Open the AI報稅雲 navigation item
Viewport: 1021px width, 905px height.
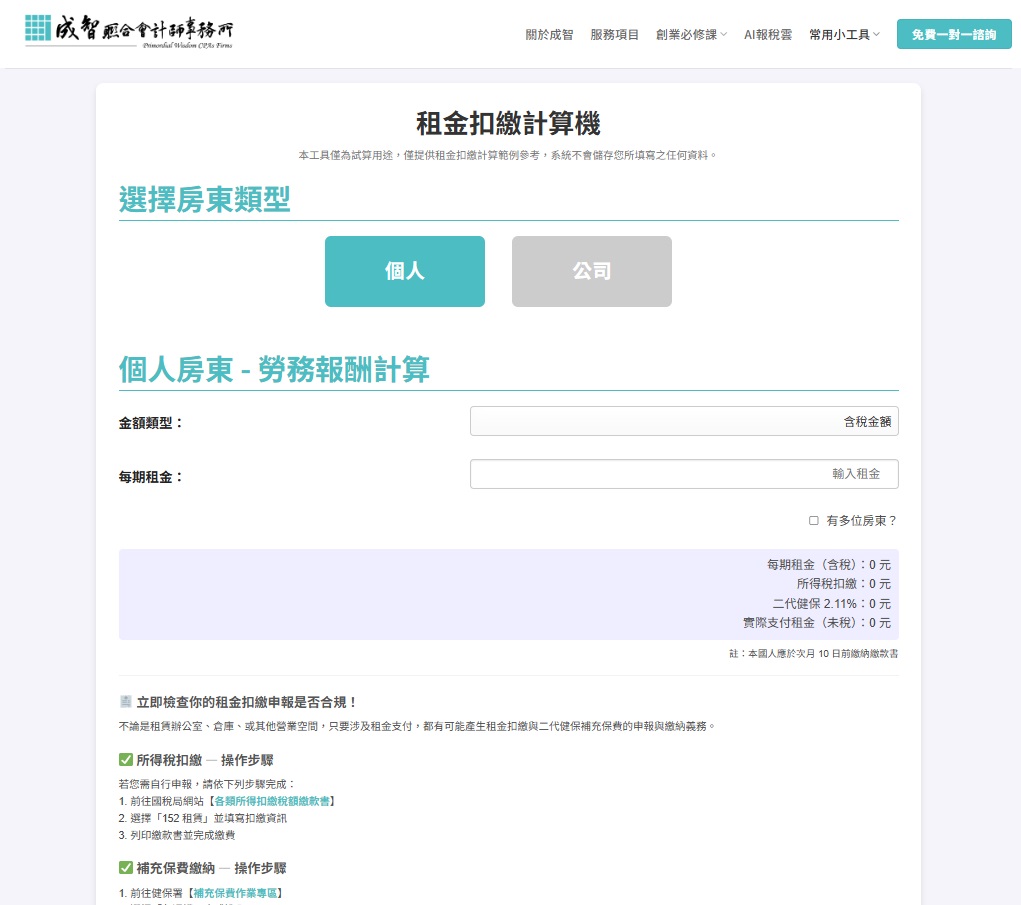767,35
